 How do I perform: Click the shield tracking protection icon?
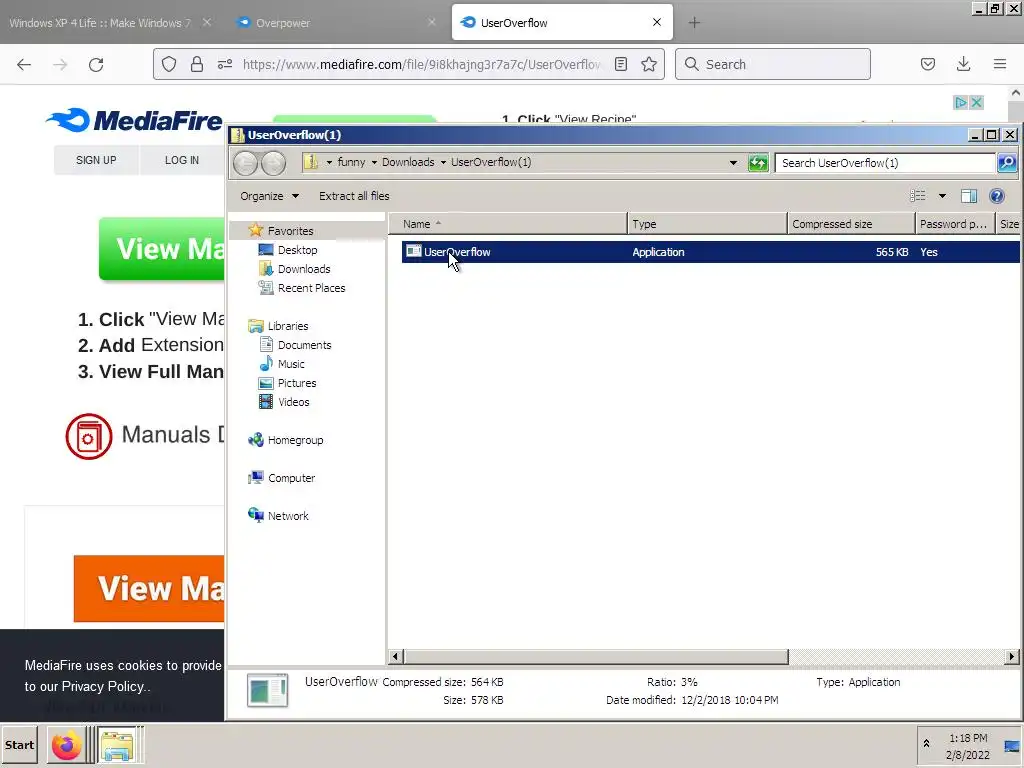click(x=169, y=64)
